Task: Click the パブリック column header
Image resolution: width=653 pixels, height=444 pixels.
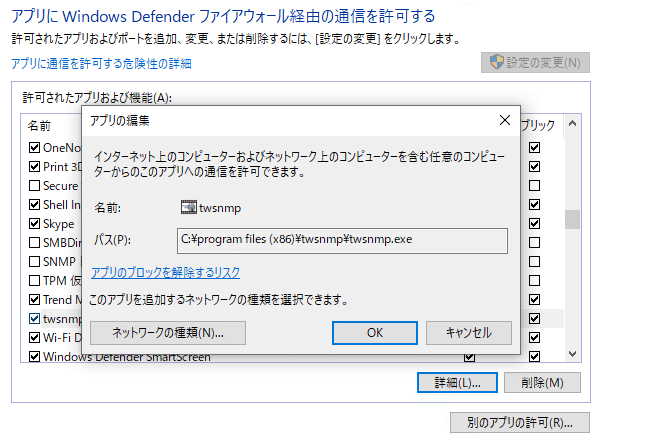Action: 538,125
